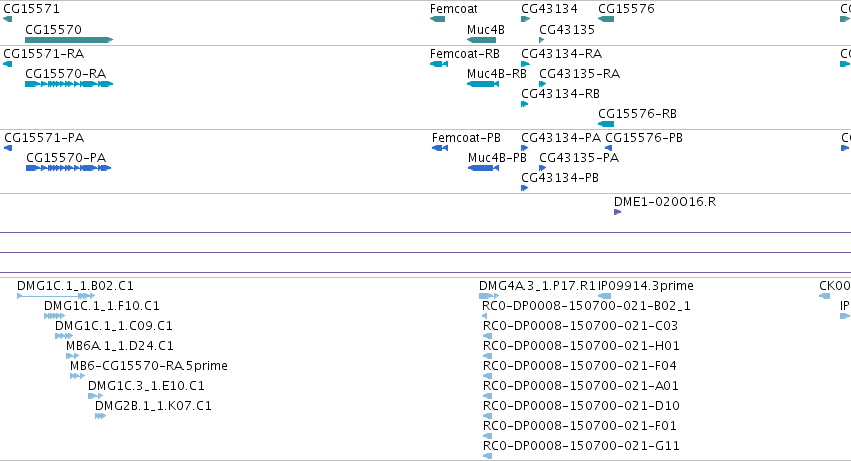Click the Femcoat gene arrow glyph
The width and height of the screenshot is (851, 461).
pyautogui.click(x=437, y=19)
